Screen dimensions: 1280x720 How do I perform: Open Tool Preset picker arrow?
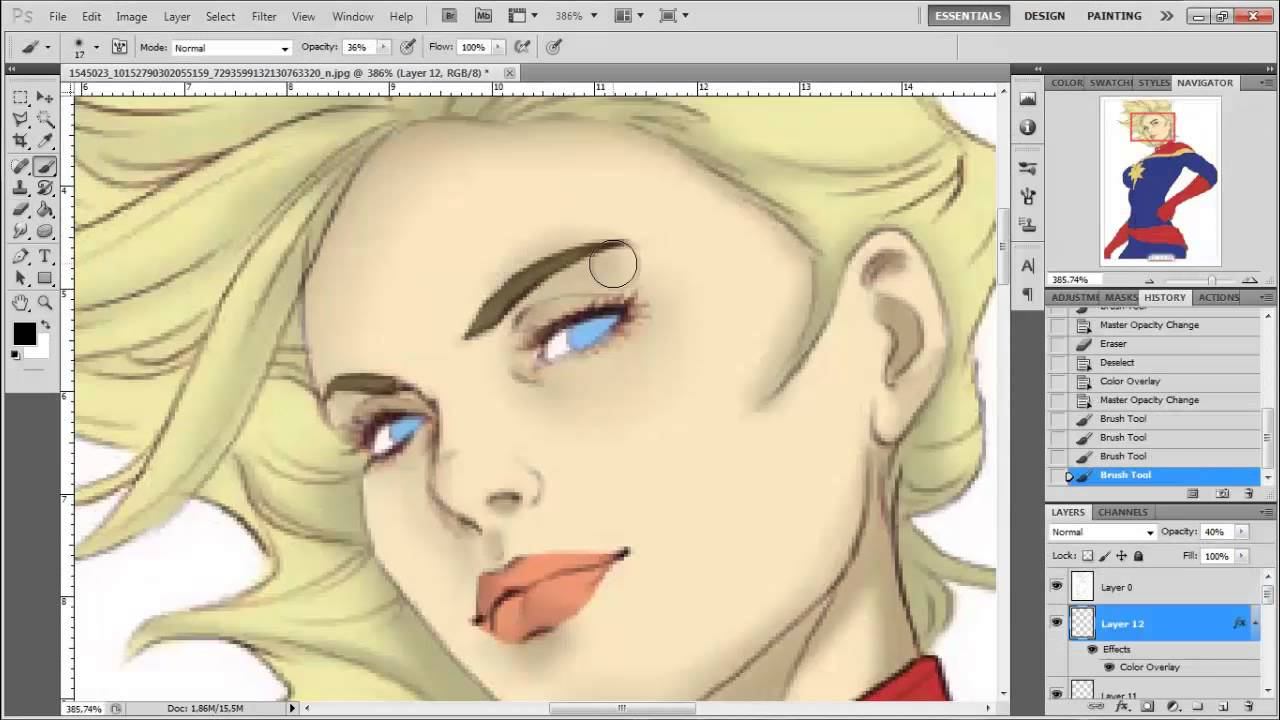[47, 47]
